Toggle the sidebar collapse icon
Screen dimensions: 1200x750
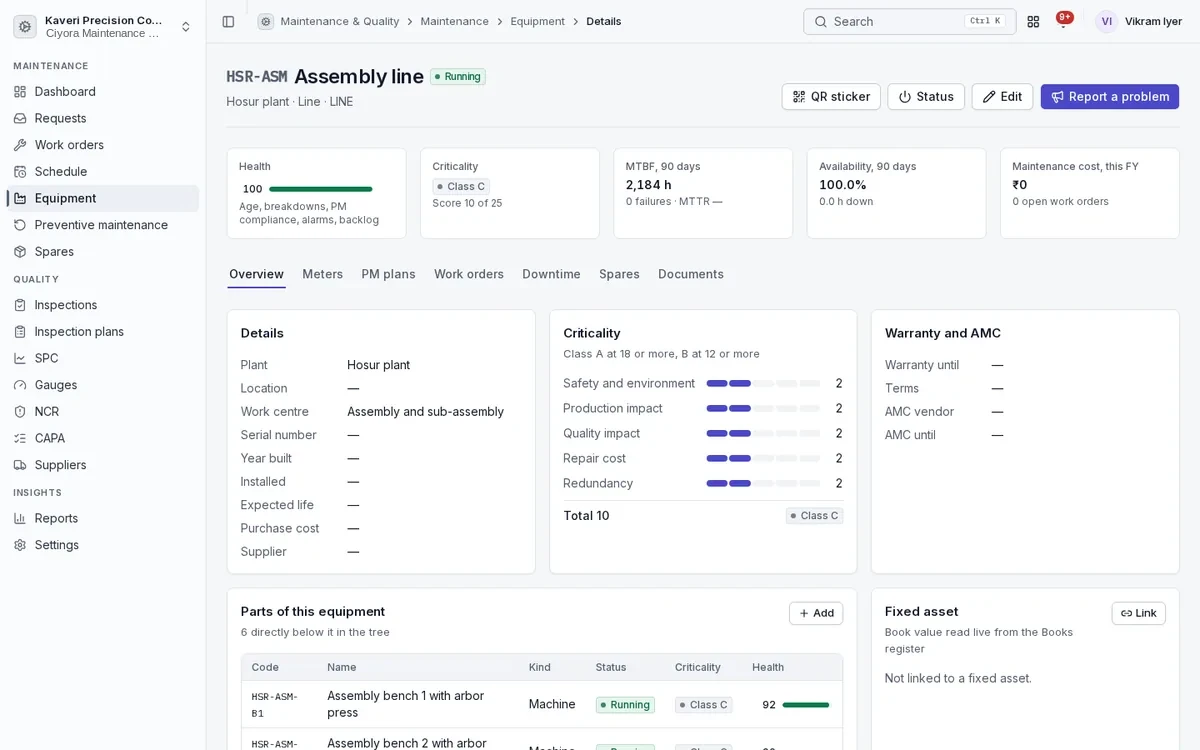pyautogui.click(x=228, y=21)
